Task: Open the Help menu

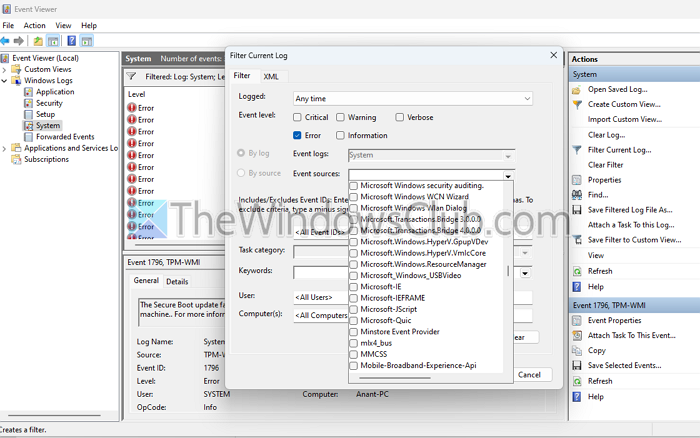Action: [x=89, y=25]
